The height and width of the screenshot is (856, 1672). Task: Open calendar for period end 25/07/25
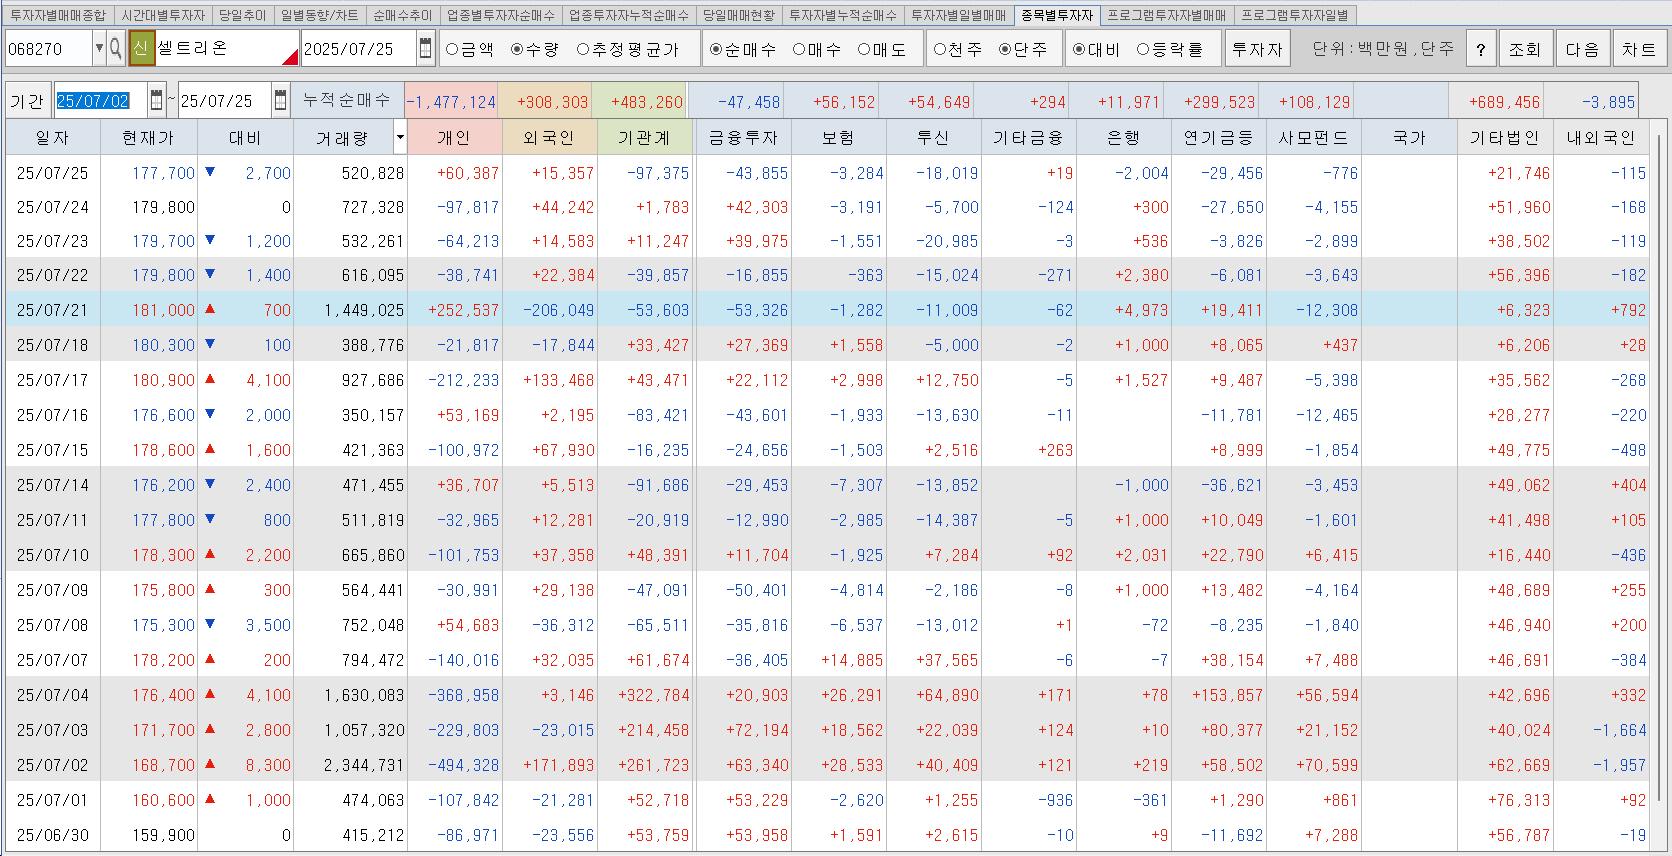(280, 100)
